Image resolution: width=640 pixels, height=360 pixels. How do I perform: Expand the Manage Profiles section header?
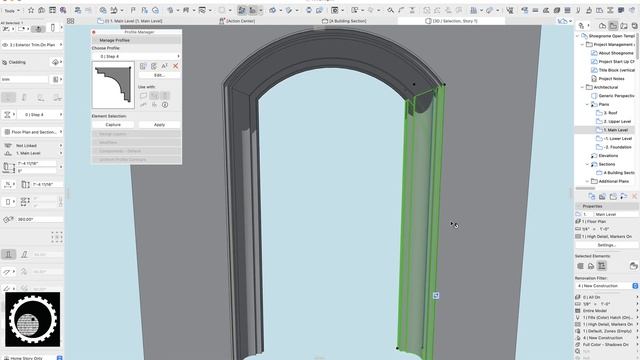pos(136,40)
